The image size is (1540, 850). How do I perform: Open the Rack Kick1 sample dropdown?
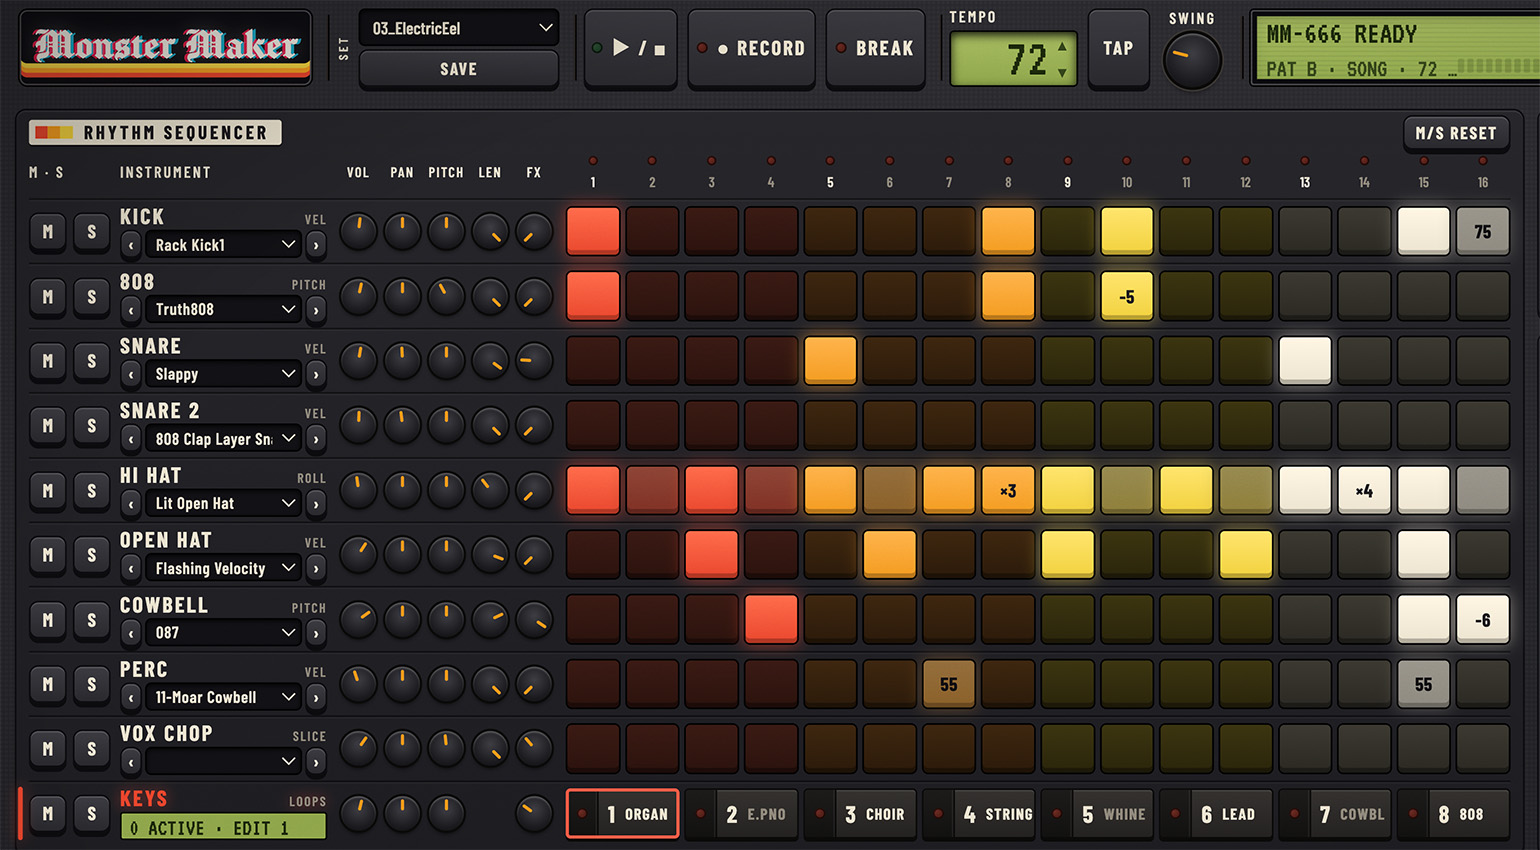[x=223, y=245]
